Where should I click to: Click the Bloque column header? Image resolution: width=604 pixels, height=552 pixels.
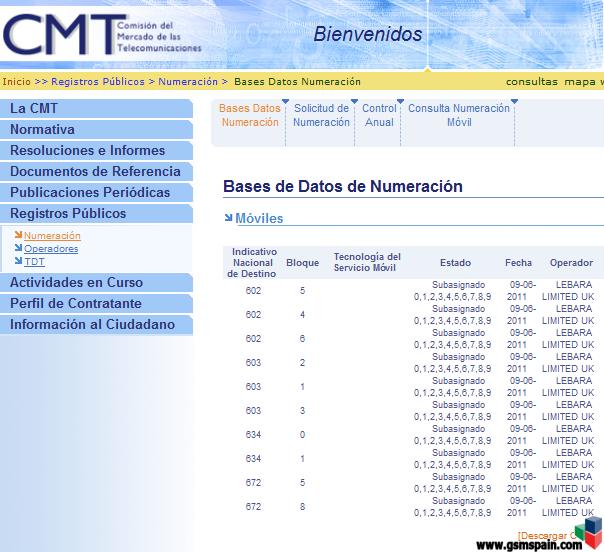302,263
